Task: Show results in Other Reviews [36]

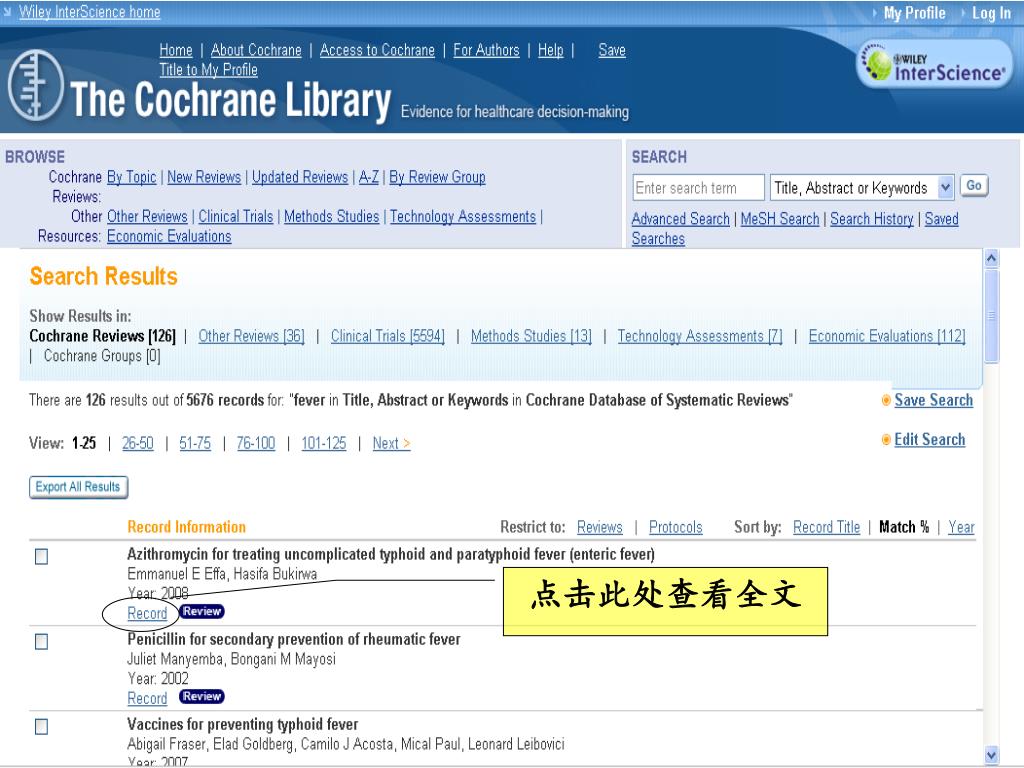Action: (x=251, y=336)
